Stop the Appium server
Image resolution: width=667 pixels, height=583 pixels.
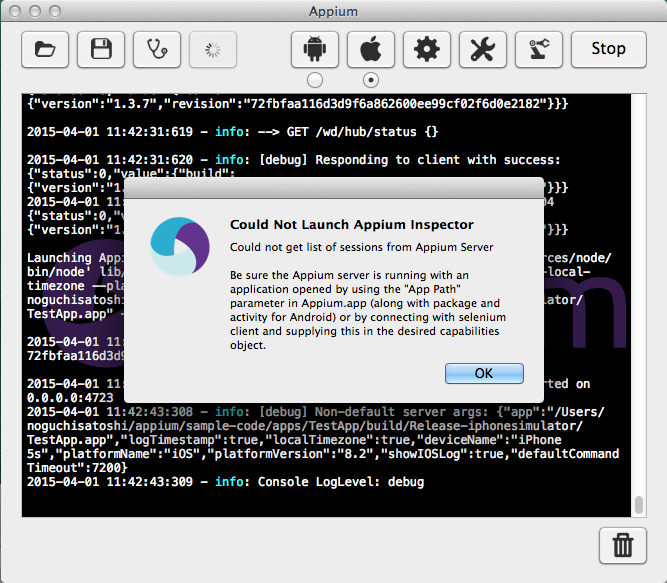tap(609, 49)
